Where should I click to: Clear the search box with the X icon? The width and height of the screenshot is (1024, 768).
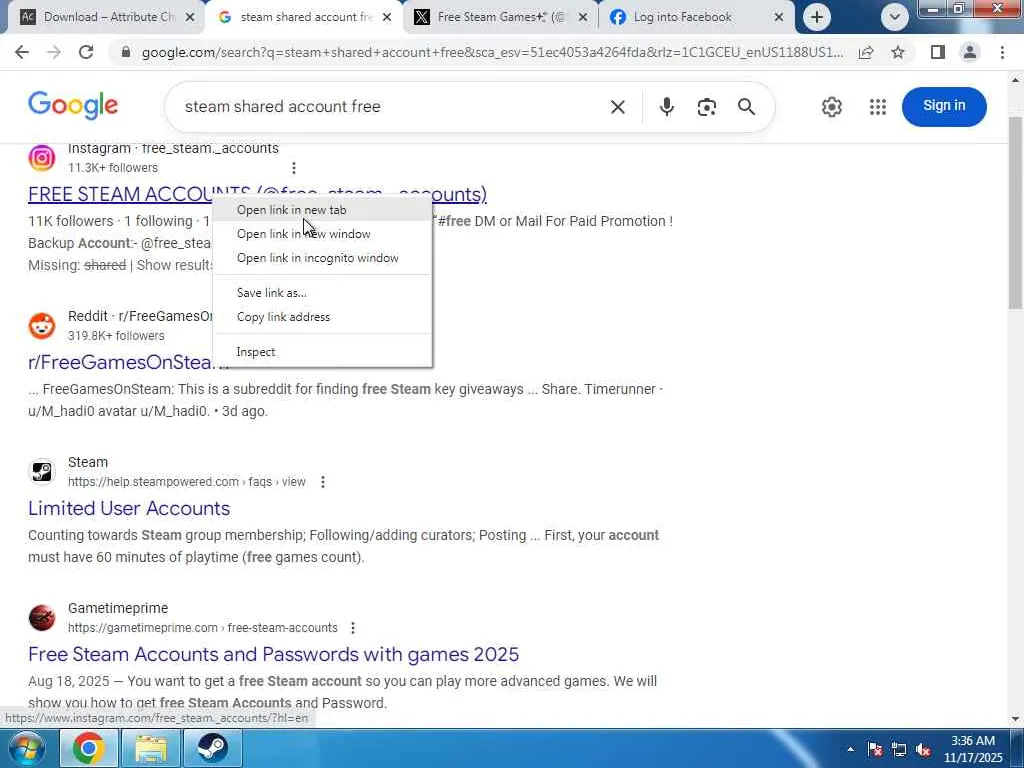point(617,106)
